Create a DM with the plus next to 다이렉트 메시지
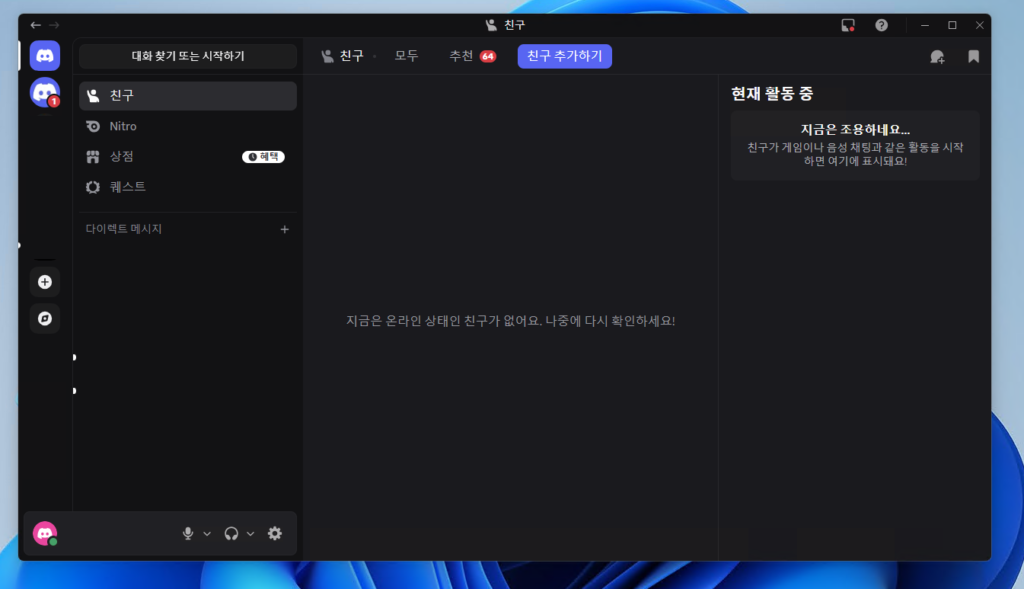The height and width of the screenshot is (589, 1024). (284, 229)
